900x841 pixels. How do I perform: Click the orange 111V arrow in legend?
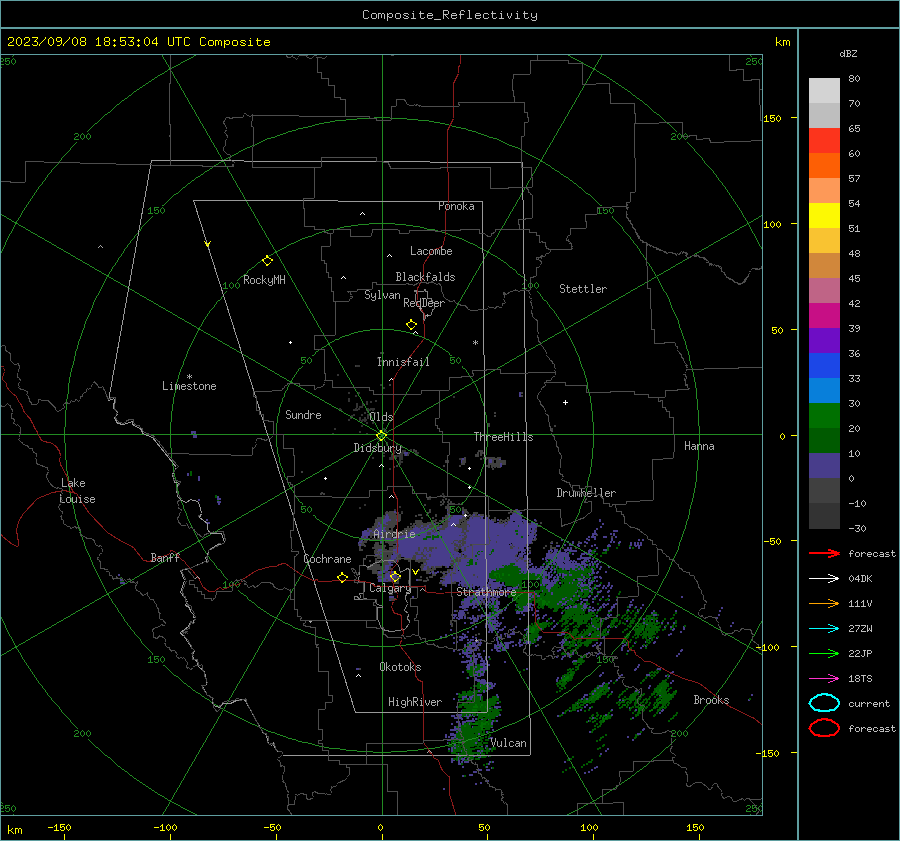pos(824,603)
